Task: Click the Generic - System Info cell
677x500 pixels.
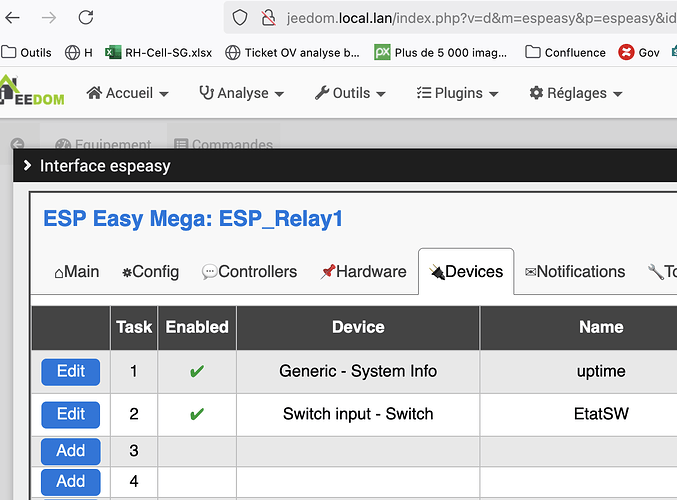Action: 358,371
